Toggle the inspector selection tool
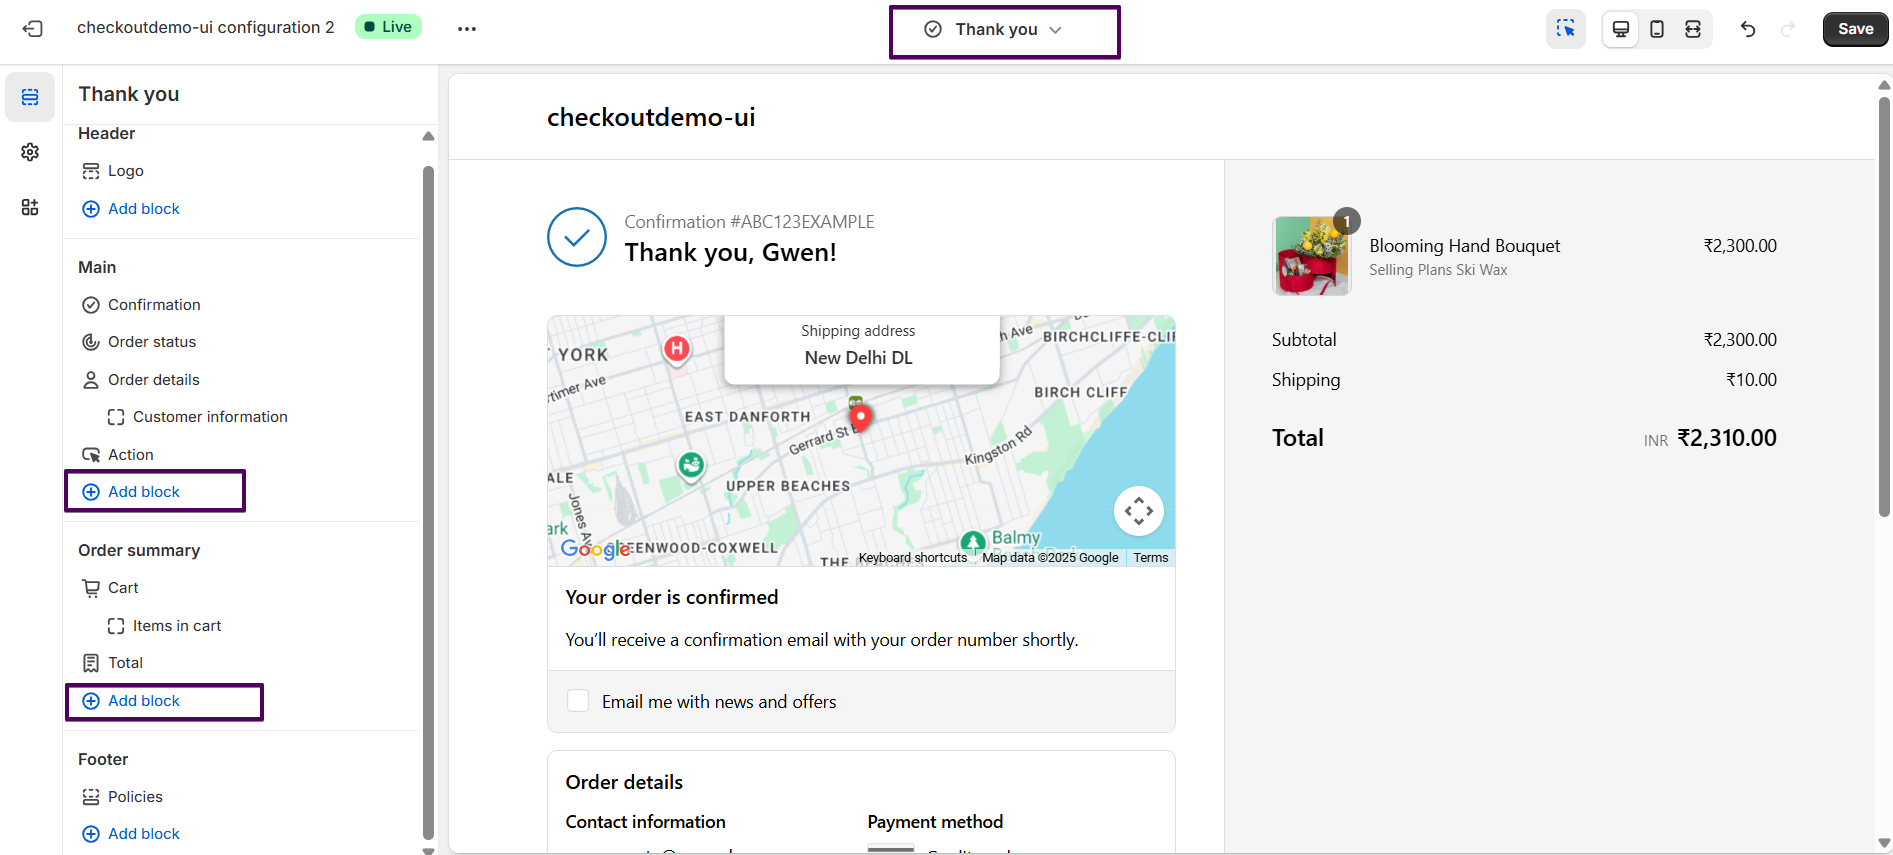The image size is (1893, 855). click(1565, 29)
